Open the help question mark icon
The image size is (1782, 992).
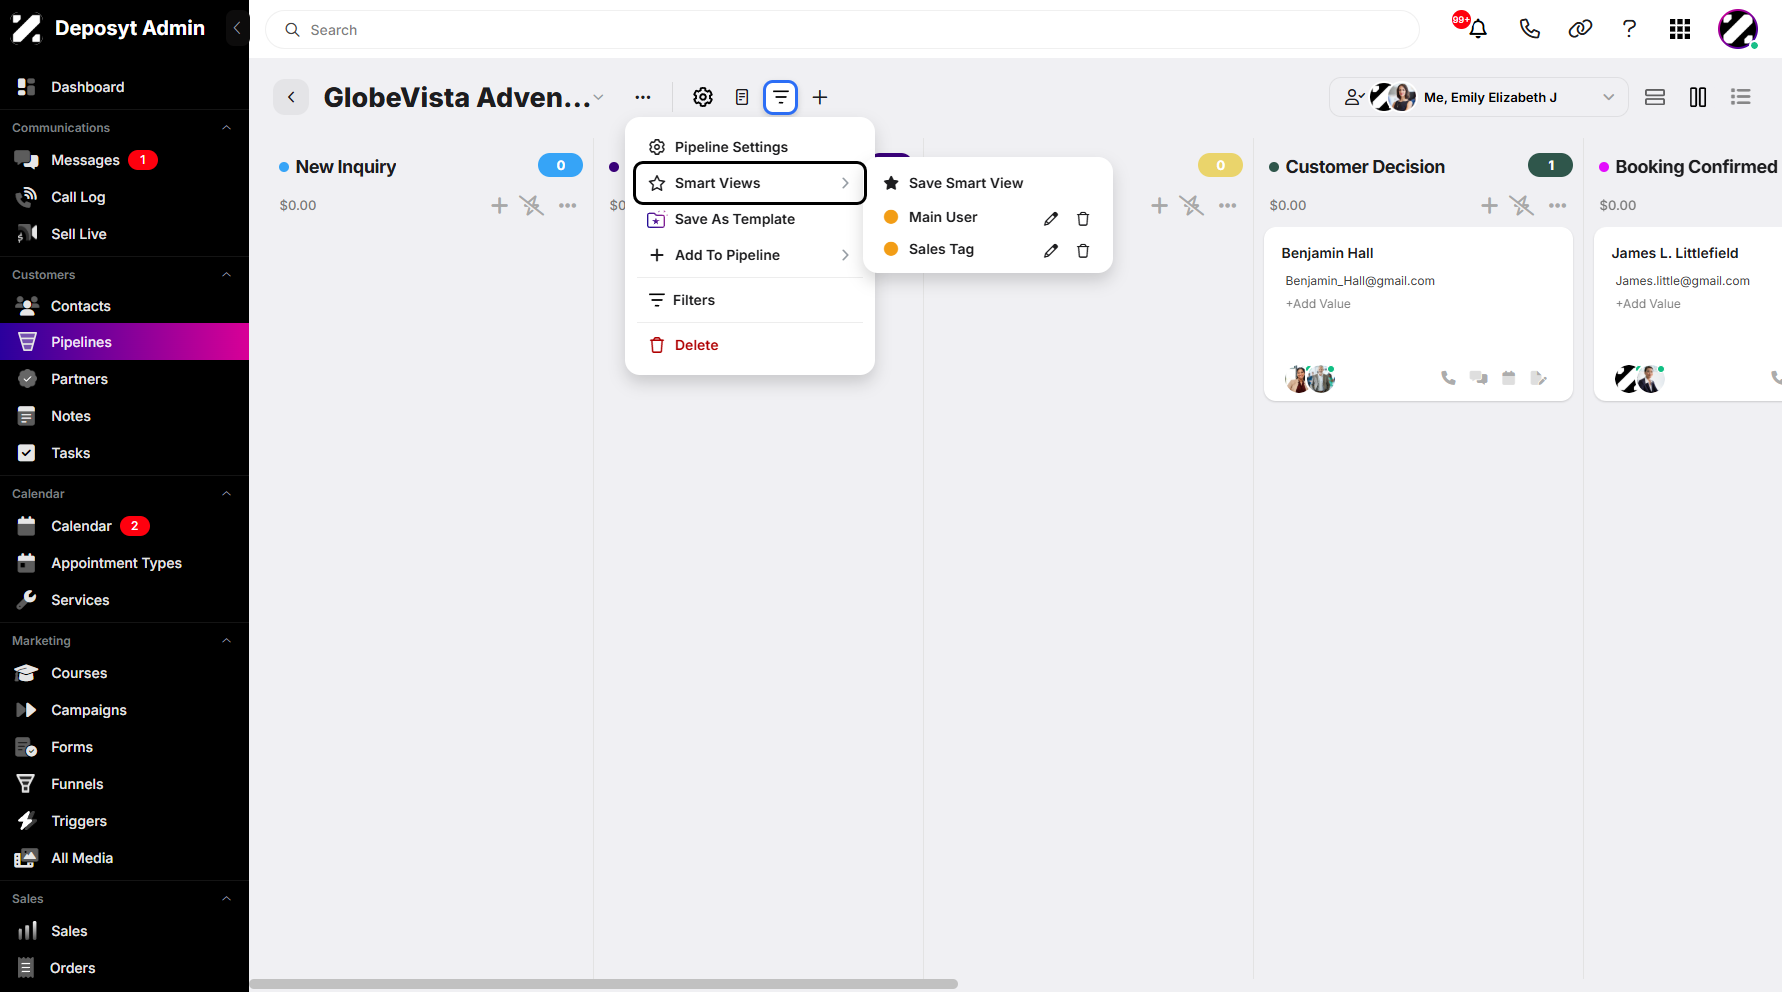[1629, 29]
